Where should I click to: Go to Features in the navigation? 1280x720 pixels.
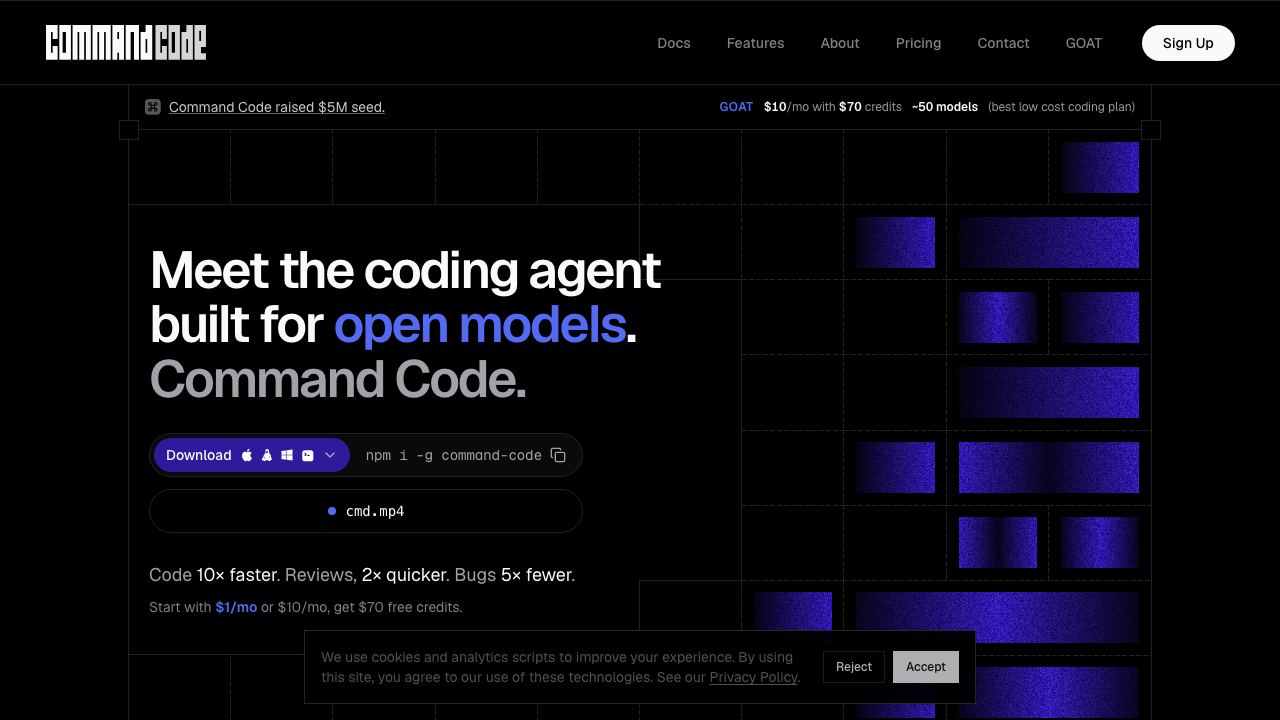[x=755, y=43]
